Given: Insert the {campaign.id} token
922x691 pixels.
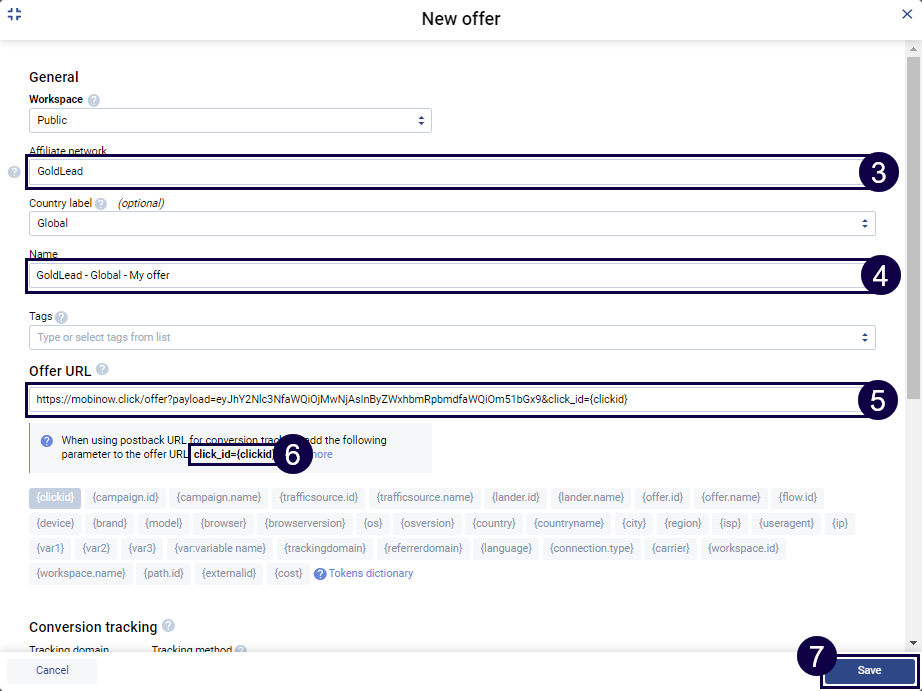Looking at the screenshot, I should [x=125, y=497].
